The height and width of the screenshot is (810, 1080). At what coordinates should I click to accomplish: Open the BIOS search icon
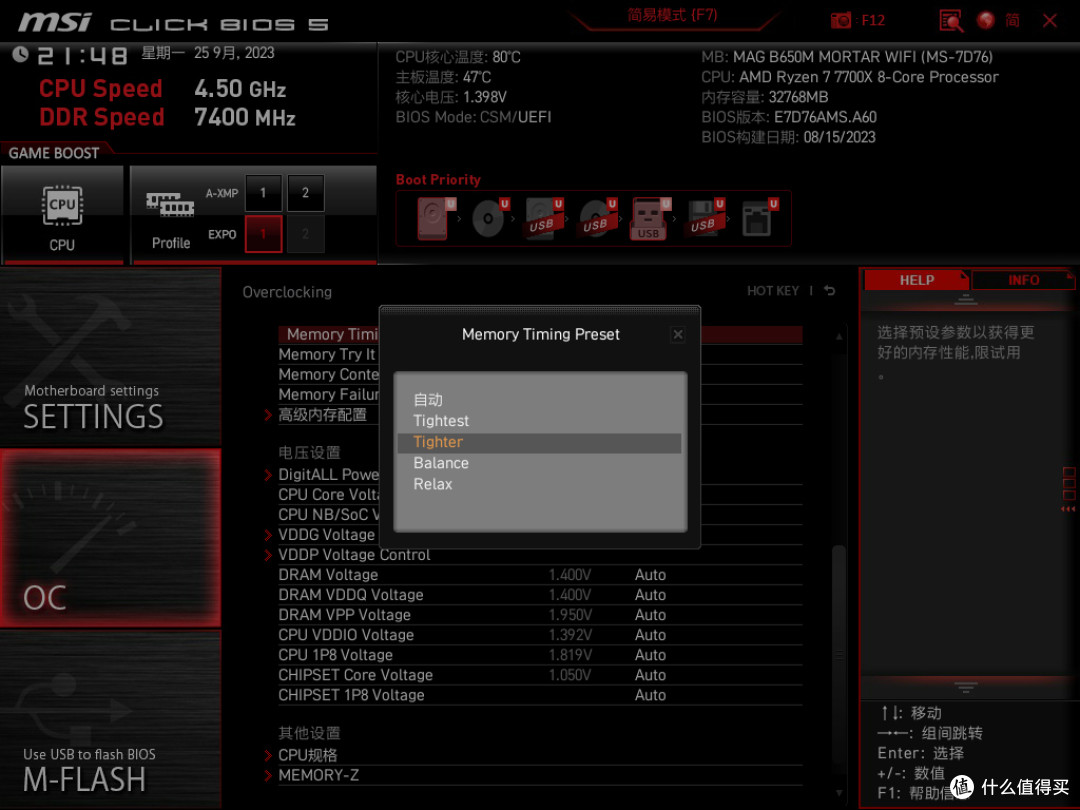click(951, 21)
